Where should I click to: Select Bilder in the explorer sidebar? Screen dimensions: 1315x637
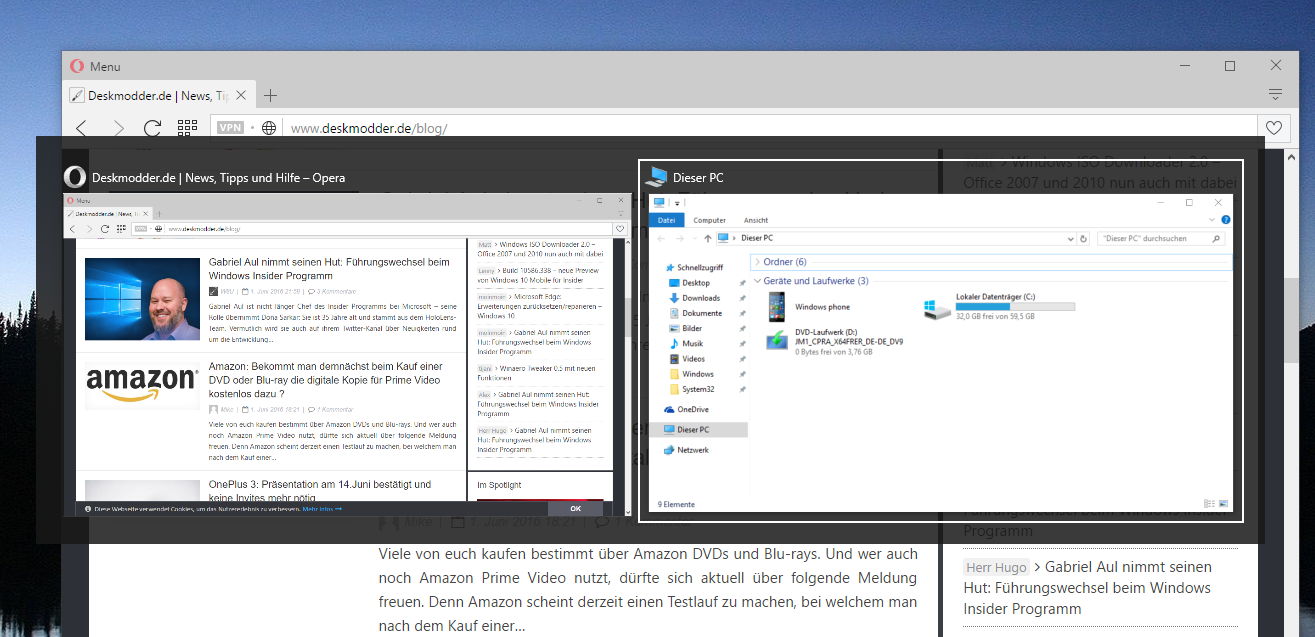pos(685,328)
